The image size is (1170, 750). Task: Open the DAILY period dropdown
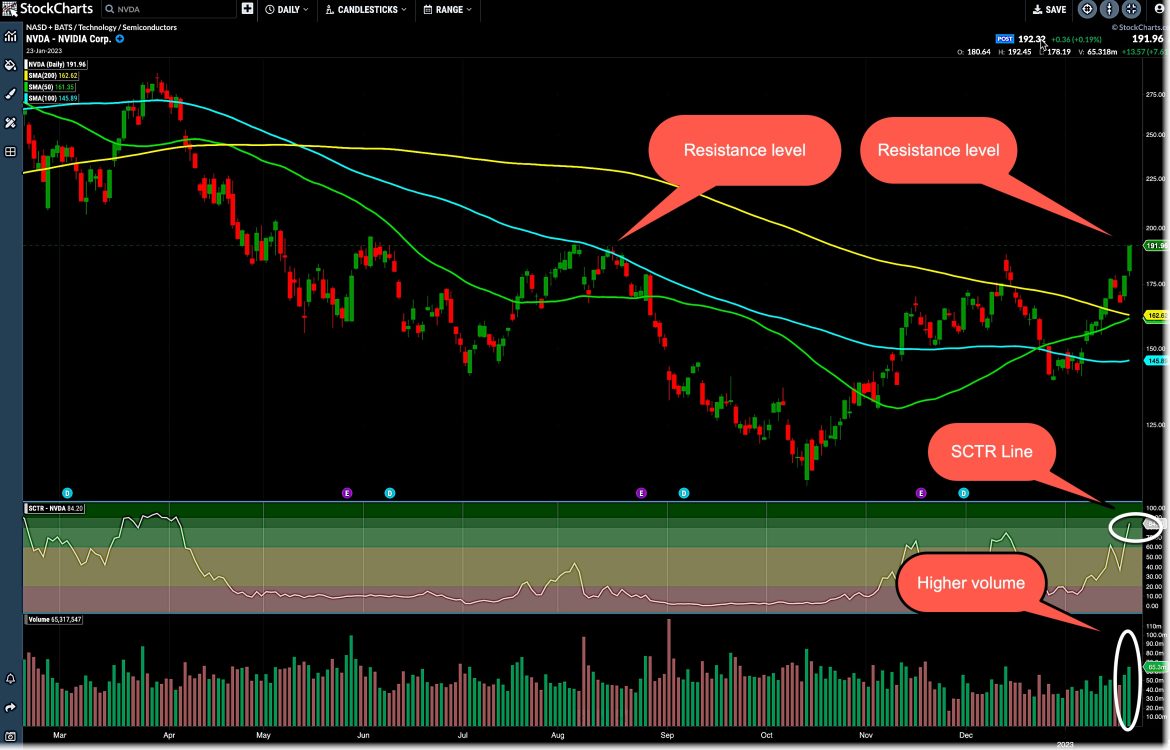pyautogui.click(x=287, y=9)
